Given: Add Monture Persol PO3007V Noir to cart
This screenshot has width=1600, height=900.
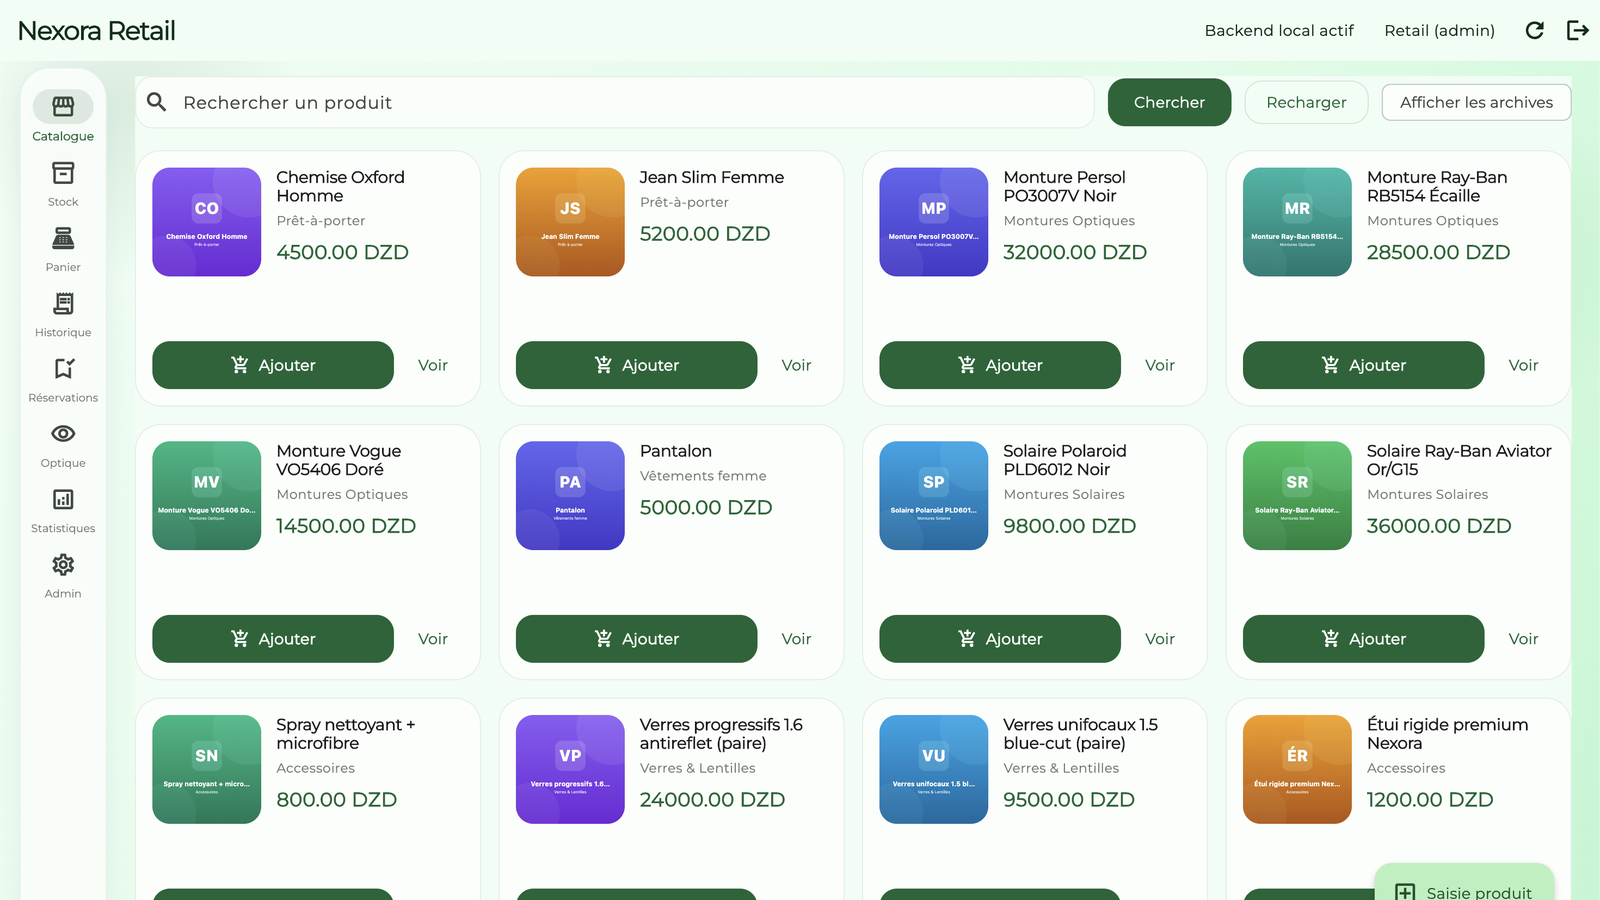Looking at the screenshot, I should [1000, 365].
